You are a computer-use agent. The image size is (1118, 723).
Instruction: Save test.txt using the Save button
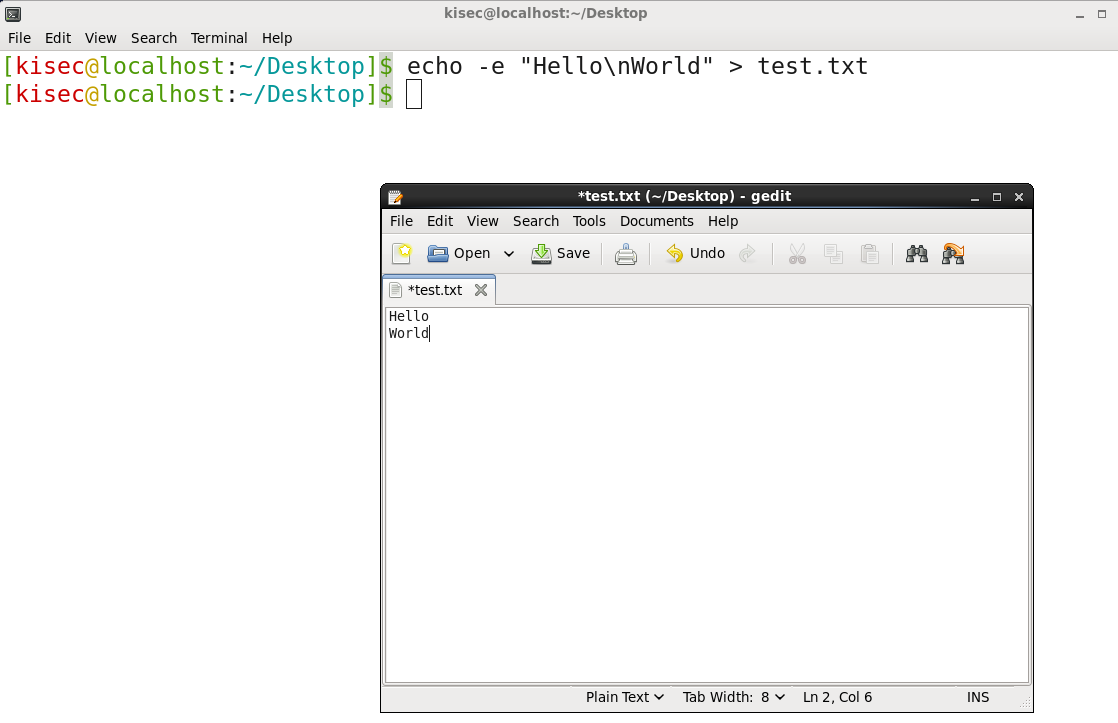coord(560,253)
